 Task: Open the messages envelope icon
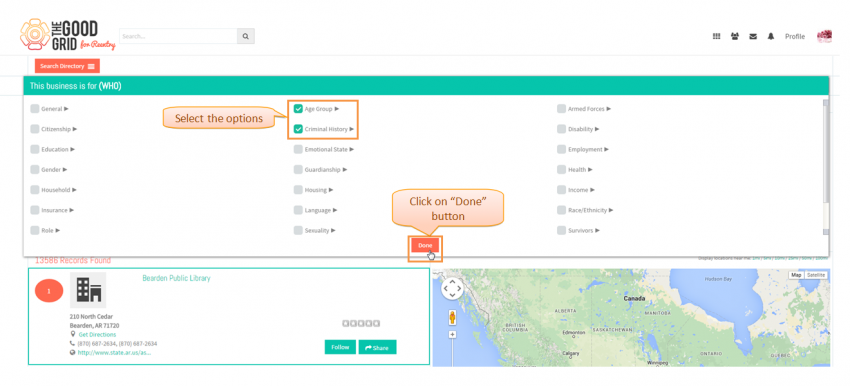coord(753,36)
